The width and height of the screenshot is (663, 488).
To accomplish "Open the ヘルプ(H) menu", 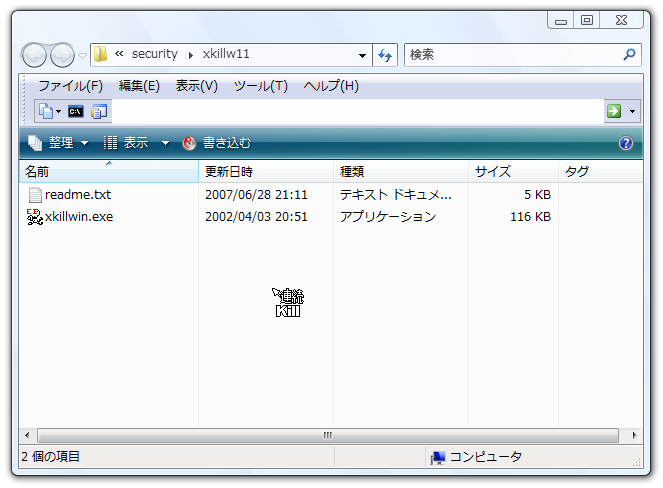I will tap(331, 86).
